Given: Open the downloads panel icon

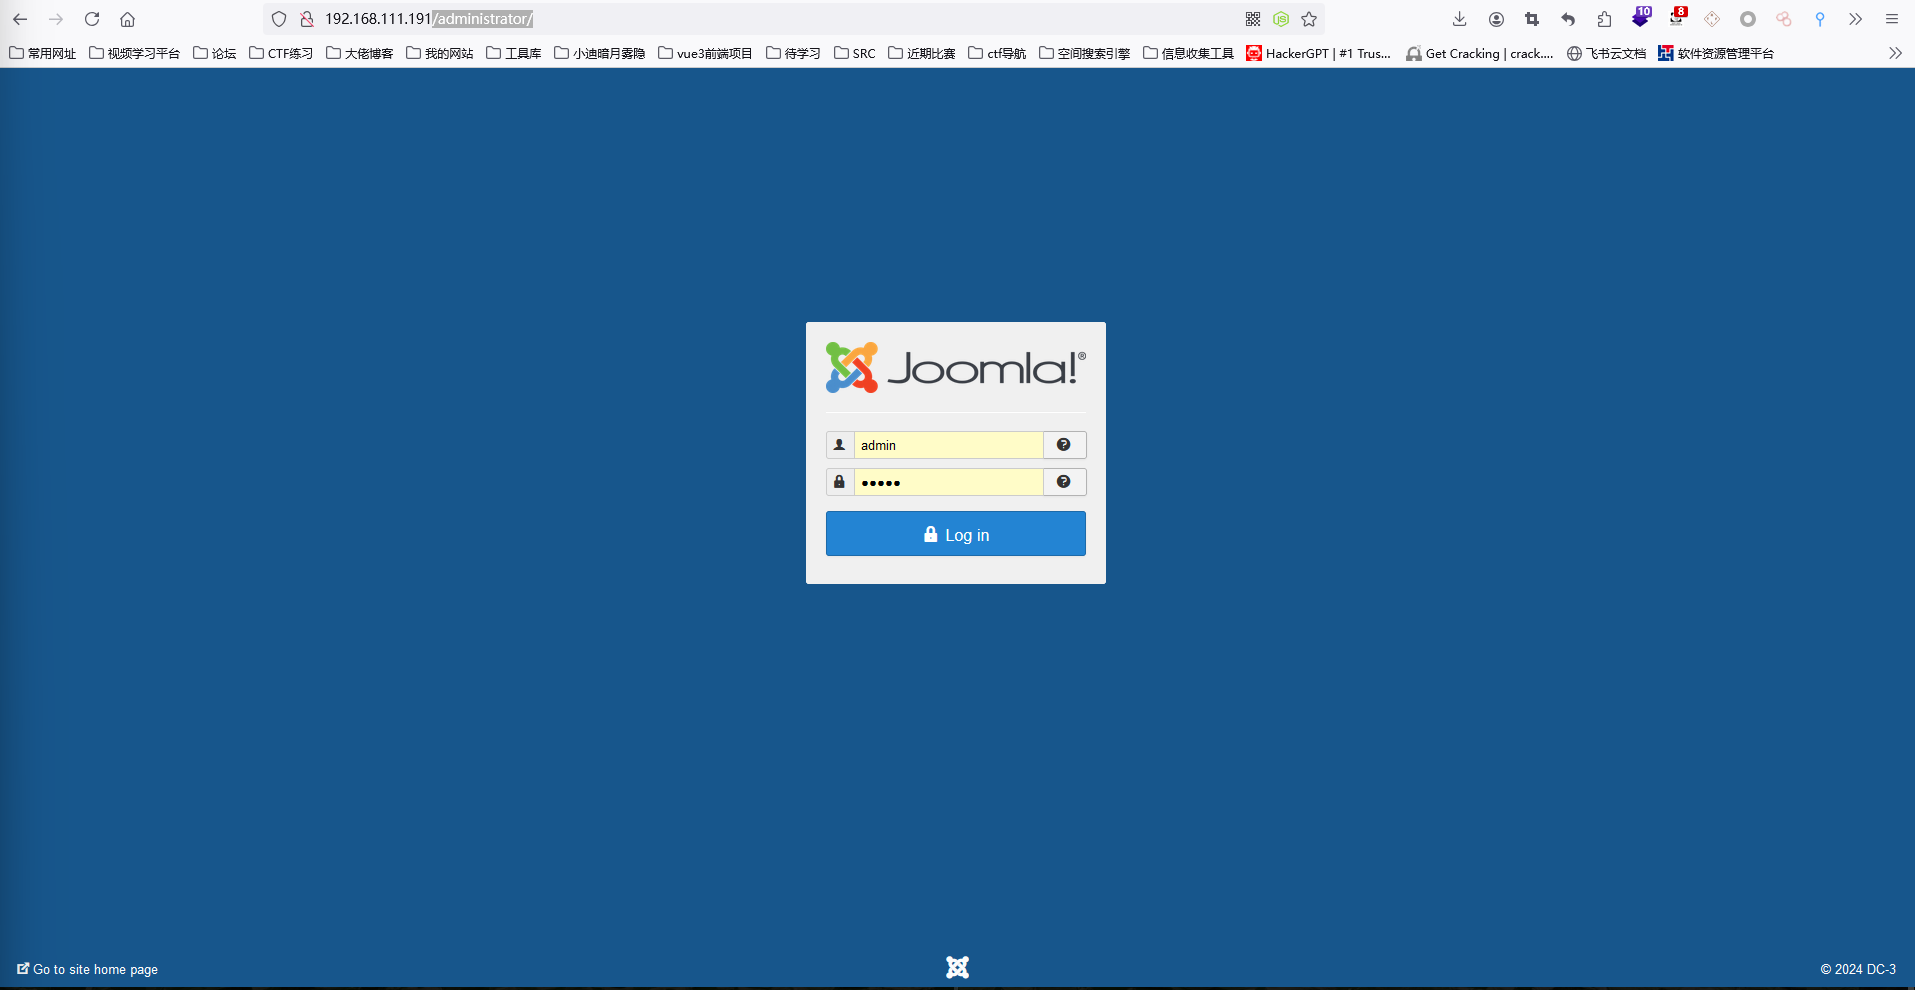Looking at the screenshot, I should pyautogui.click(x=1460, y=19).
